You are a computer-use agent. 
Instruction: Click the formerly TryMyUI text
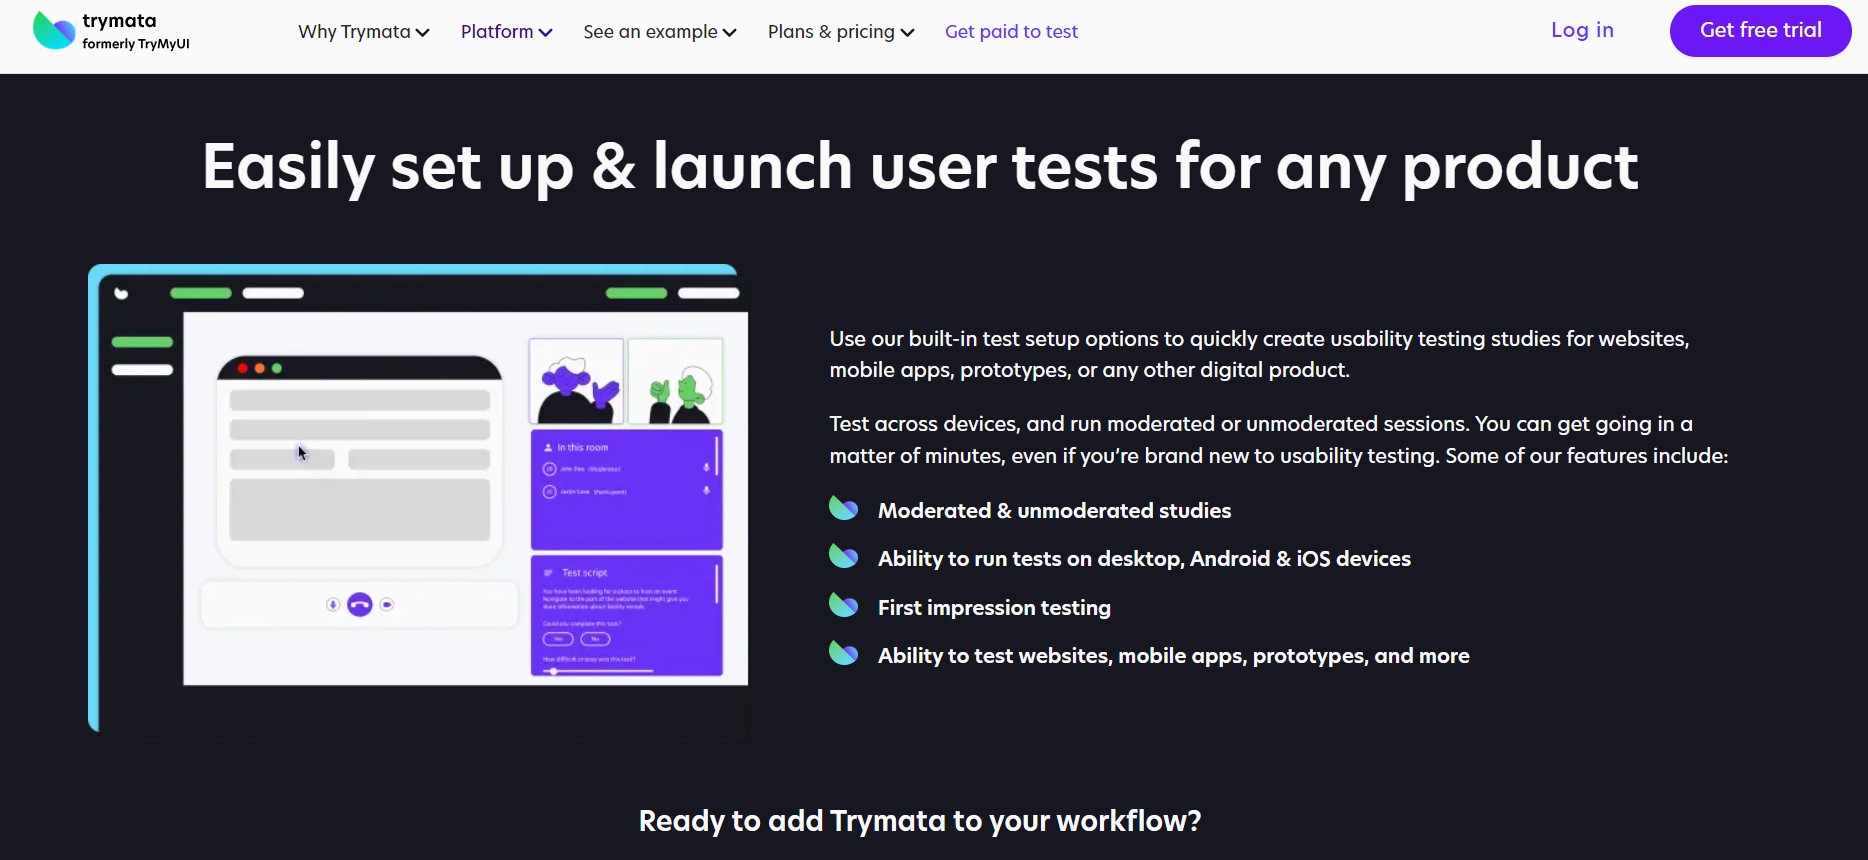136,44
